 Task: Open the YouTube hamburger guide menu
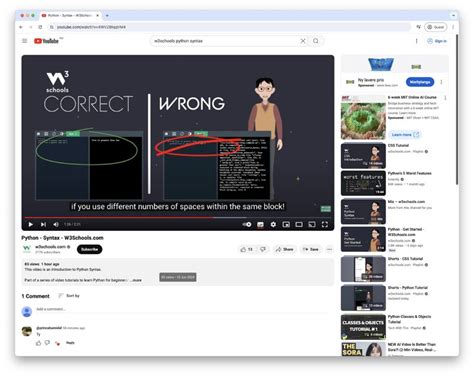[25, 41]
